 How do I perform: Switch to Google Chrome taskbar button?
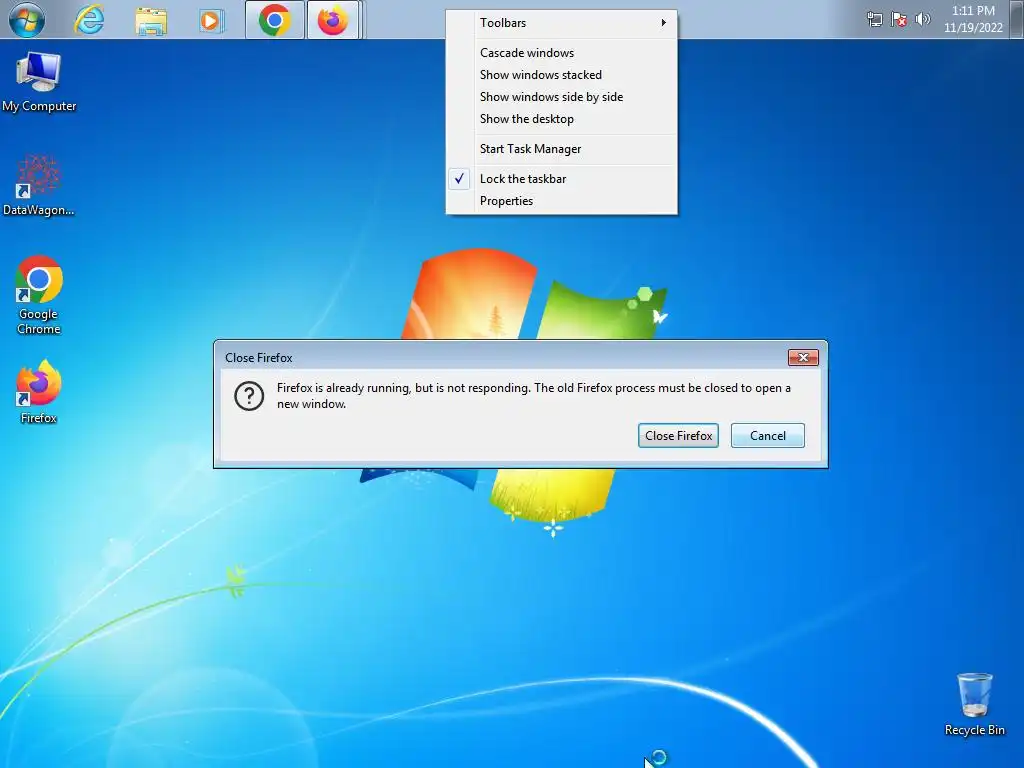pyautogui.click(x=275, y=20)
